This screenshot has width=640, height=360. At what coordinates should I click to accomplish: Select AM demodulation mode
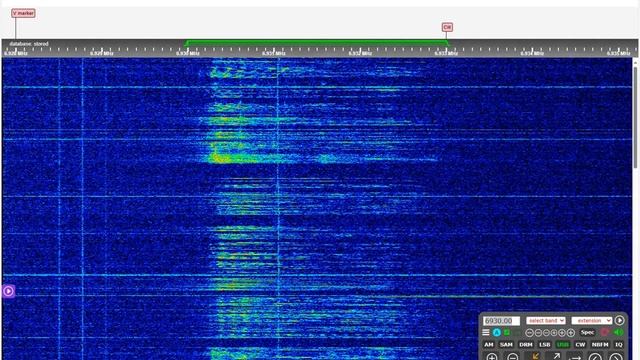(489, 344)
